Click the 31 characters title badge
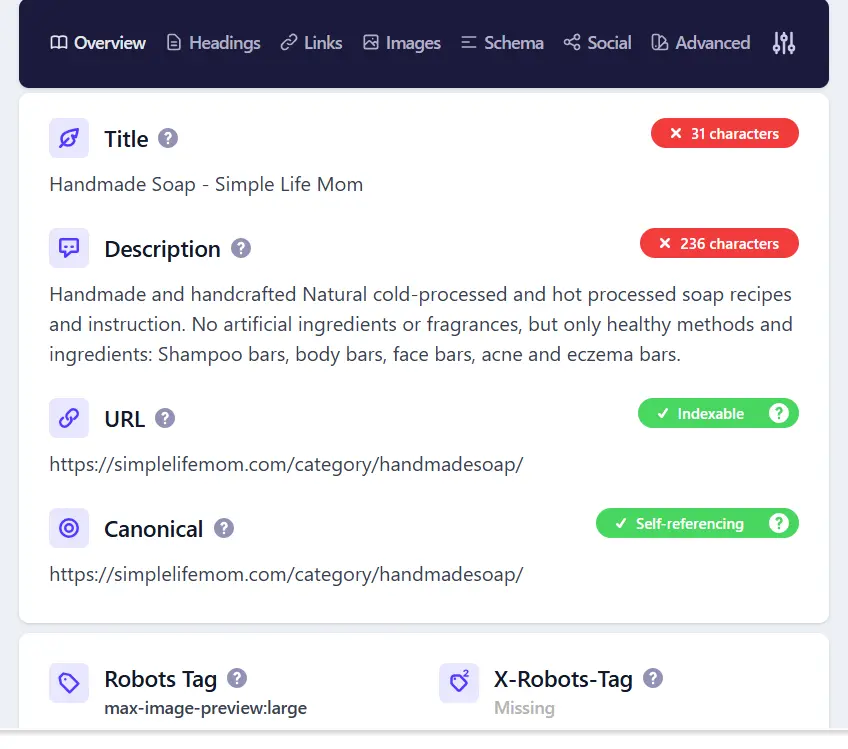Screen dimensions: 848x749 coord(725,133)
